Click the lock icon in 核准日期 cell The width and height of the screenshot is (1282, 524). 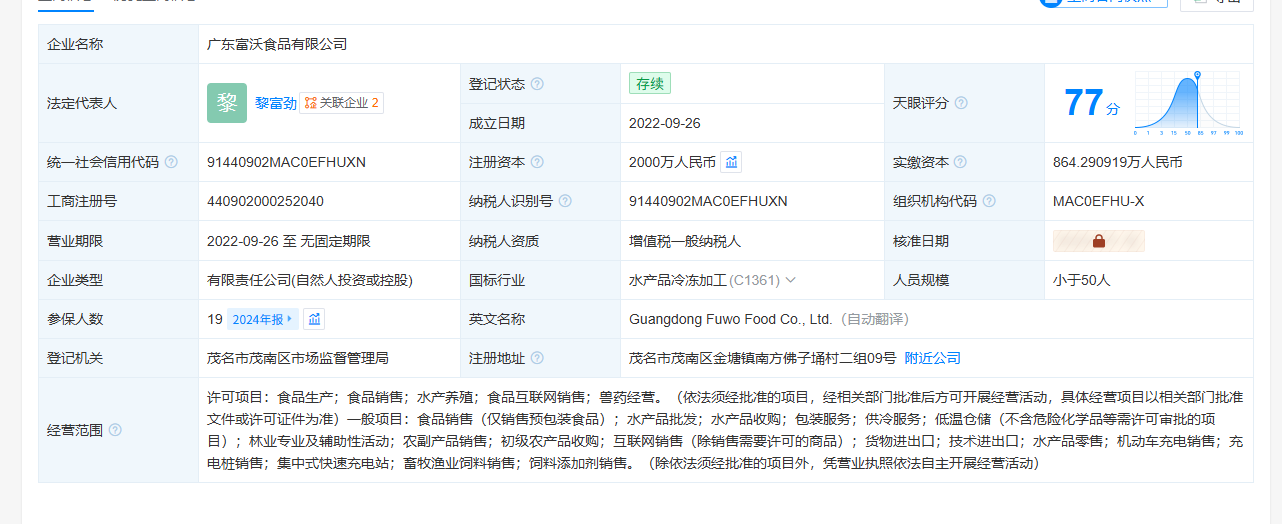tap(1099, 241)
